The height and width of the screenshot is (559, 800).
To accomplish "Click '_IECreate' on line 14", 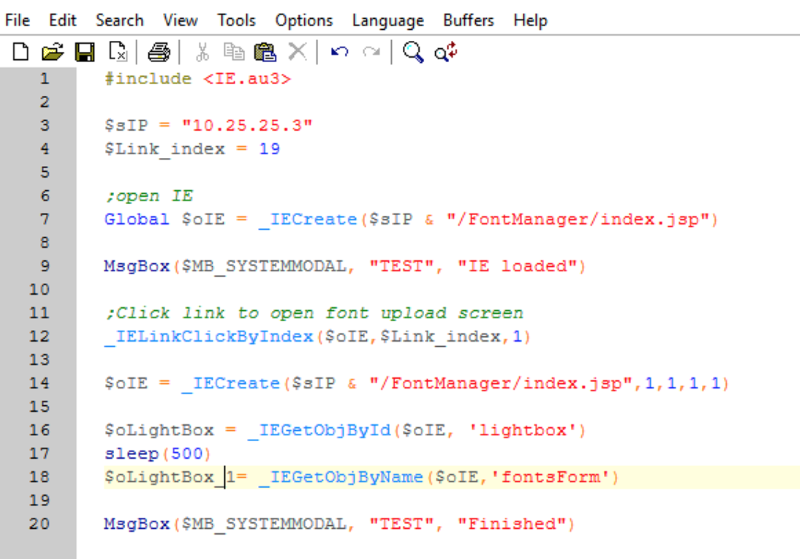I will [231, 384].
